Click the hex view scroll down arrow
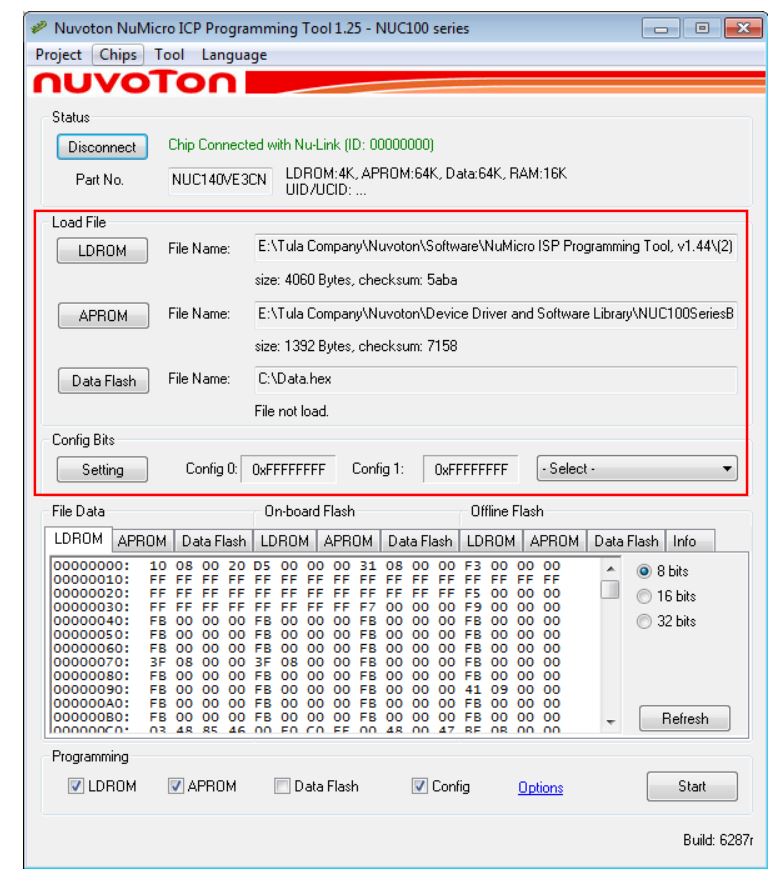The image size is (779, 888). [610, 722]
